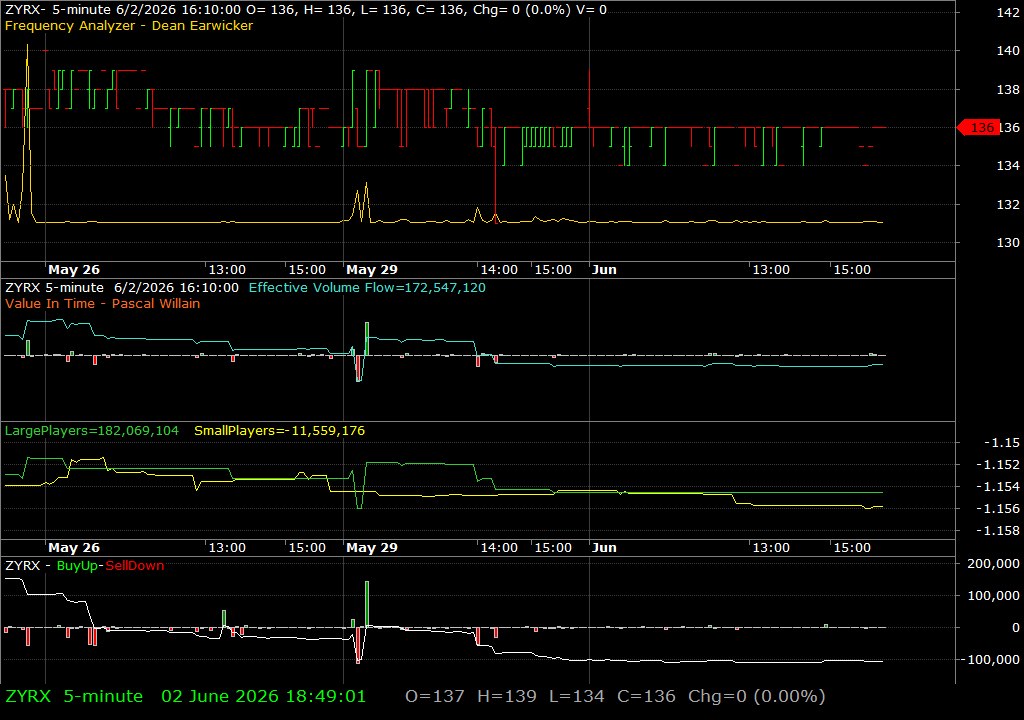Screen dimensions: 1024x720
Task: Click the -1.156 scale value
Action: tap(997, 508)
